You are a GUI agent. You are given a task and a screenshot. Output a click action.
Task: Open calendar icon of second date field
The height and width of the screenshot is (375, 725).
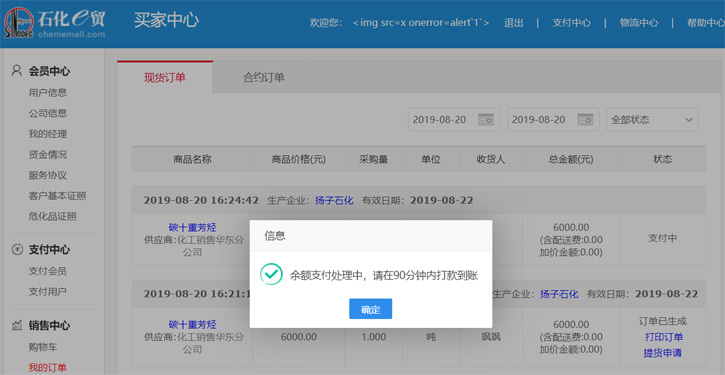(x=585, y=120)
